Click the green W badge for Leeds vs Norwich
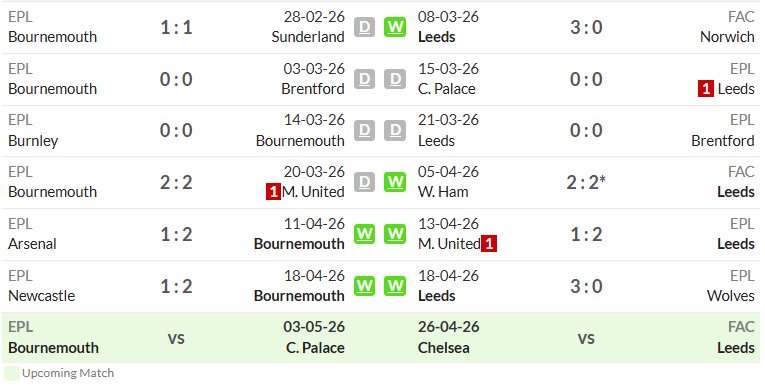 (395, 27)
